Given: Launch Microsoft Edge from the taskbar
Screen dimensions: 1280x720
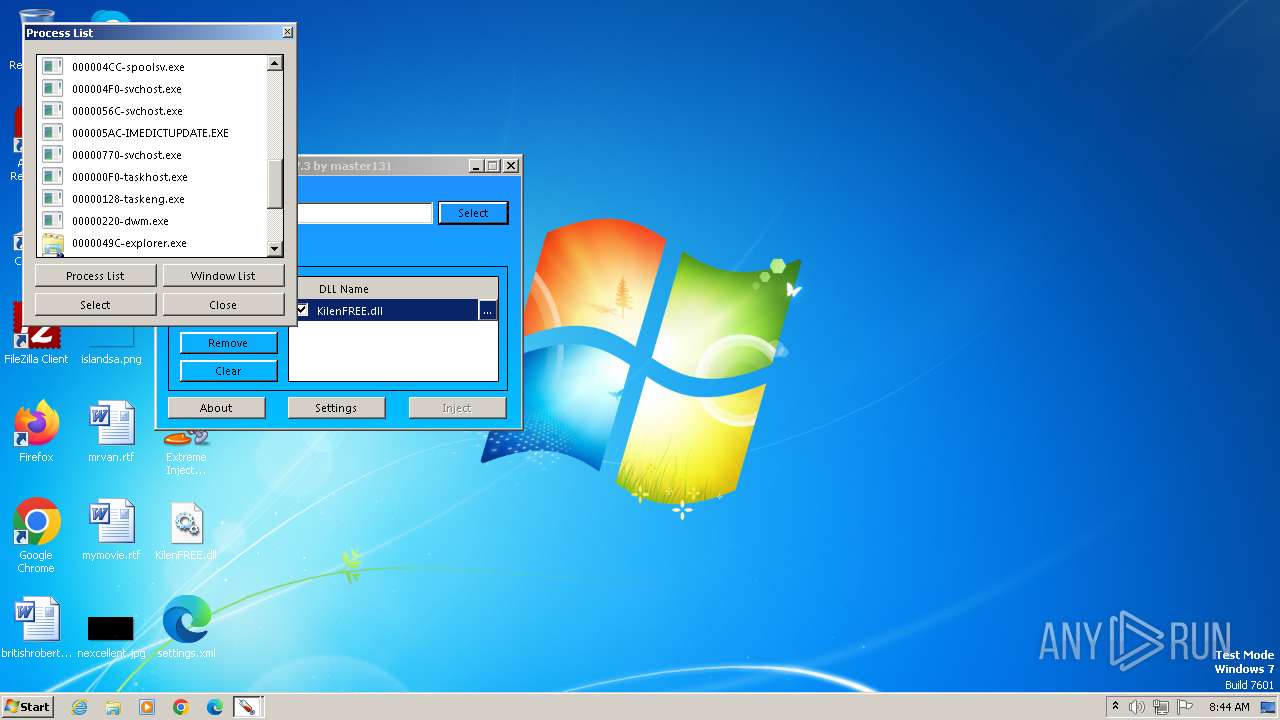Looking at the screenshot, I should pos(215,707).
